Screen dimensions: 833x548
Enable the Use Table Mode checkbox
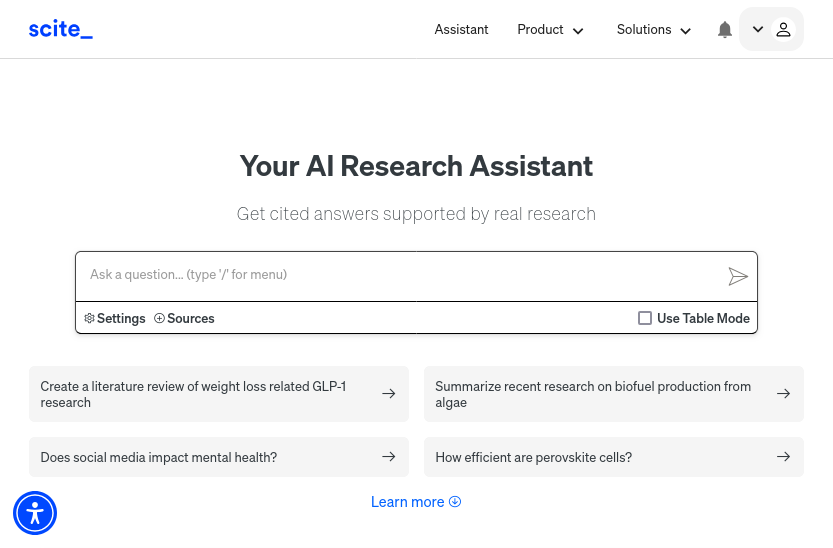click(644, 318)
